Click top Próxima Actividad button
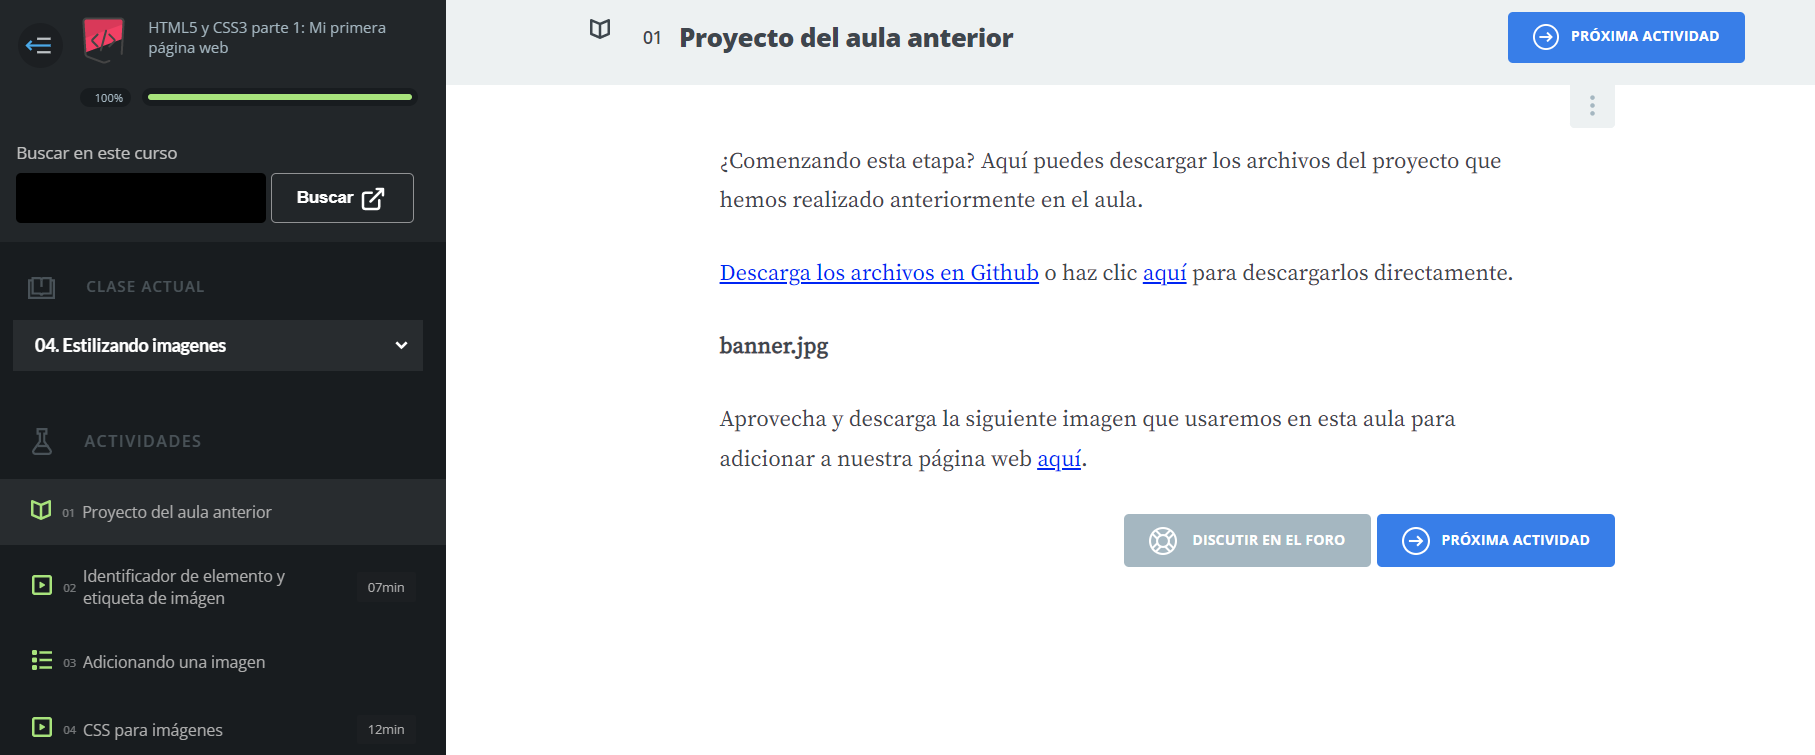 (x=1626, y=37)
